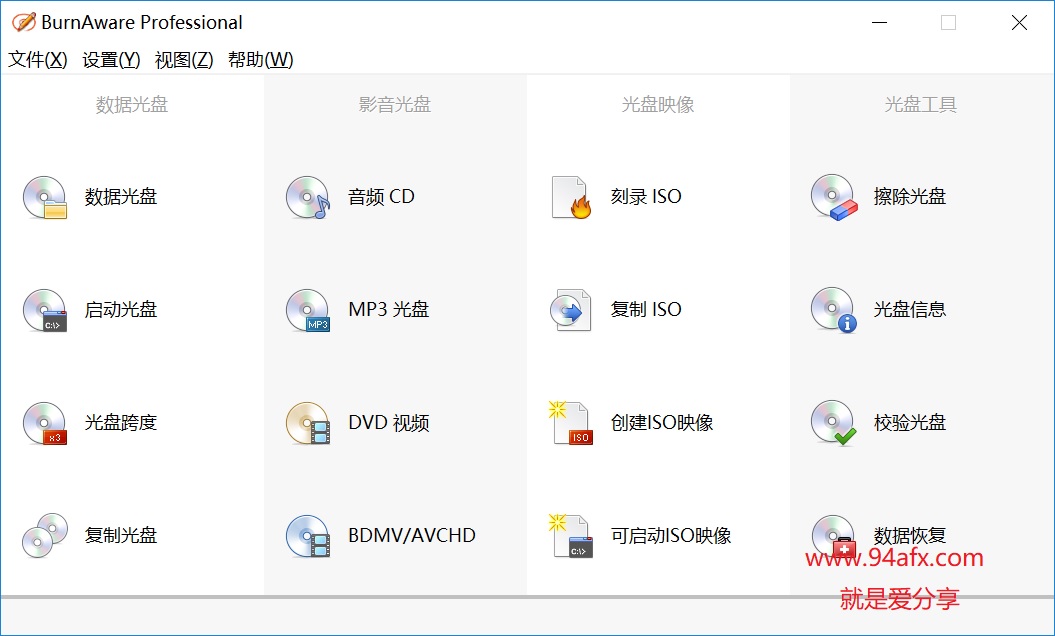Open the 帮助(W) menu
This screenshot has width=1055, height=636.
260,59
